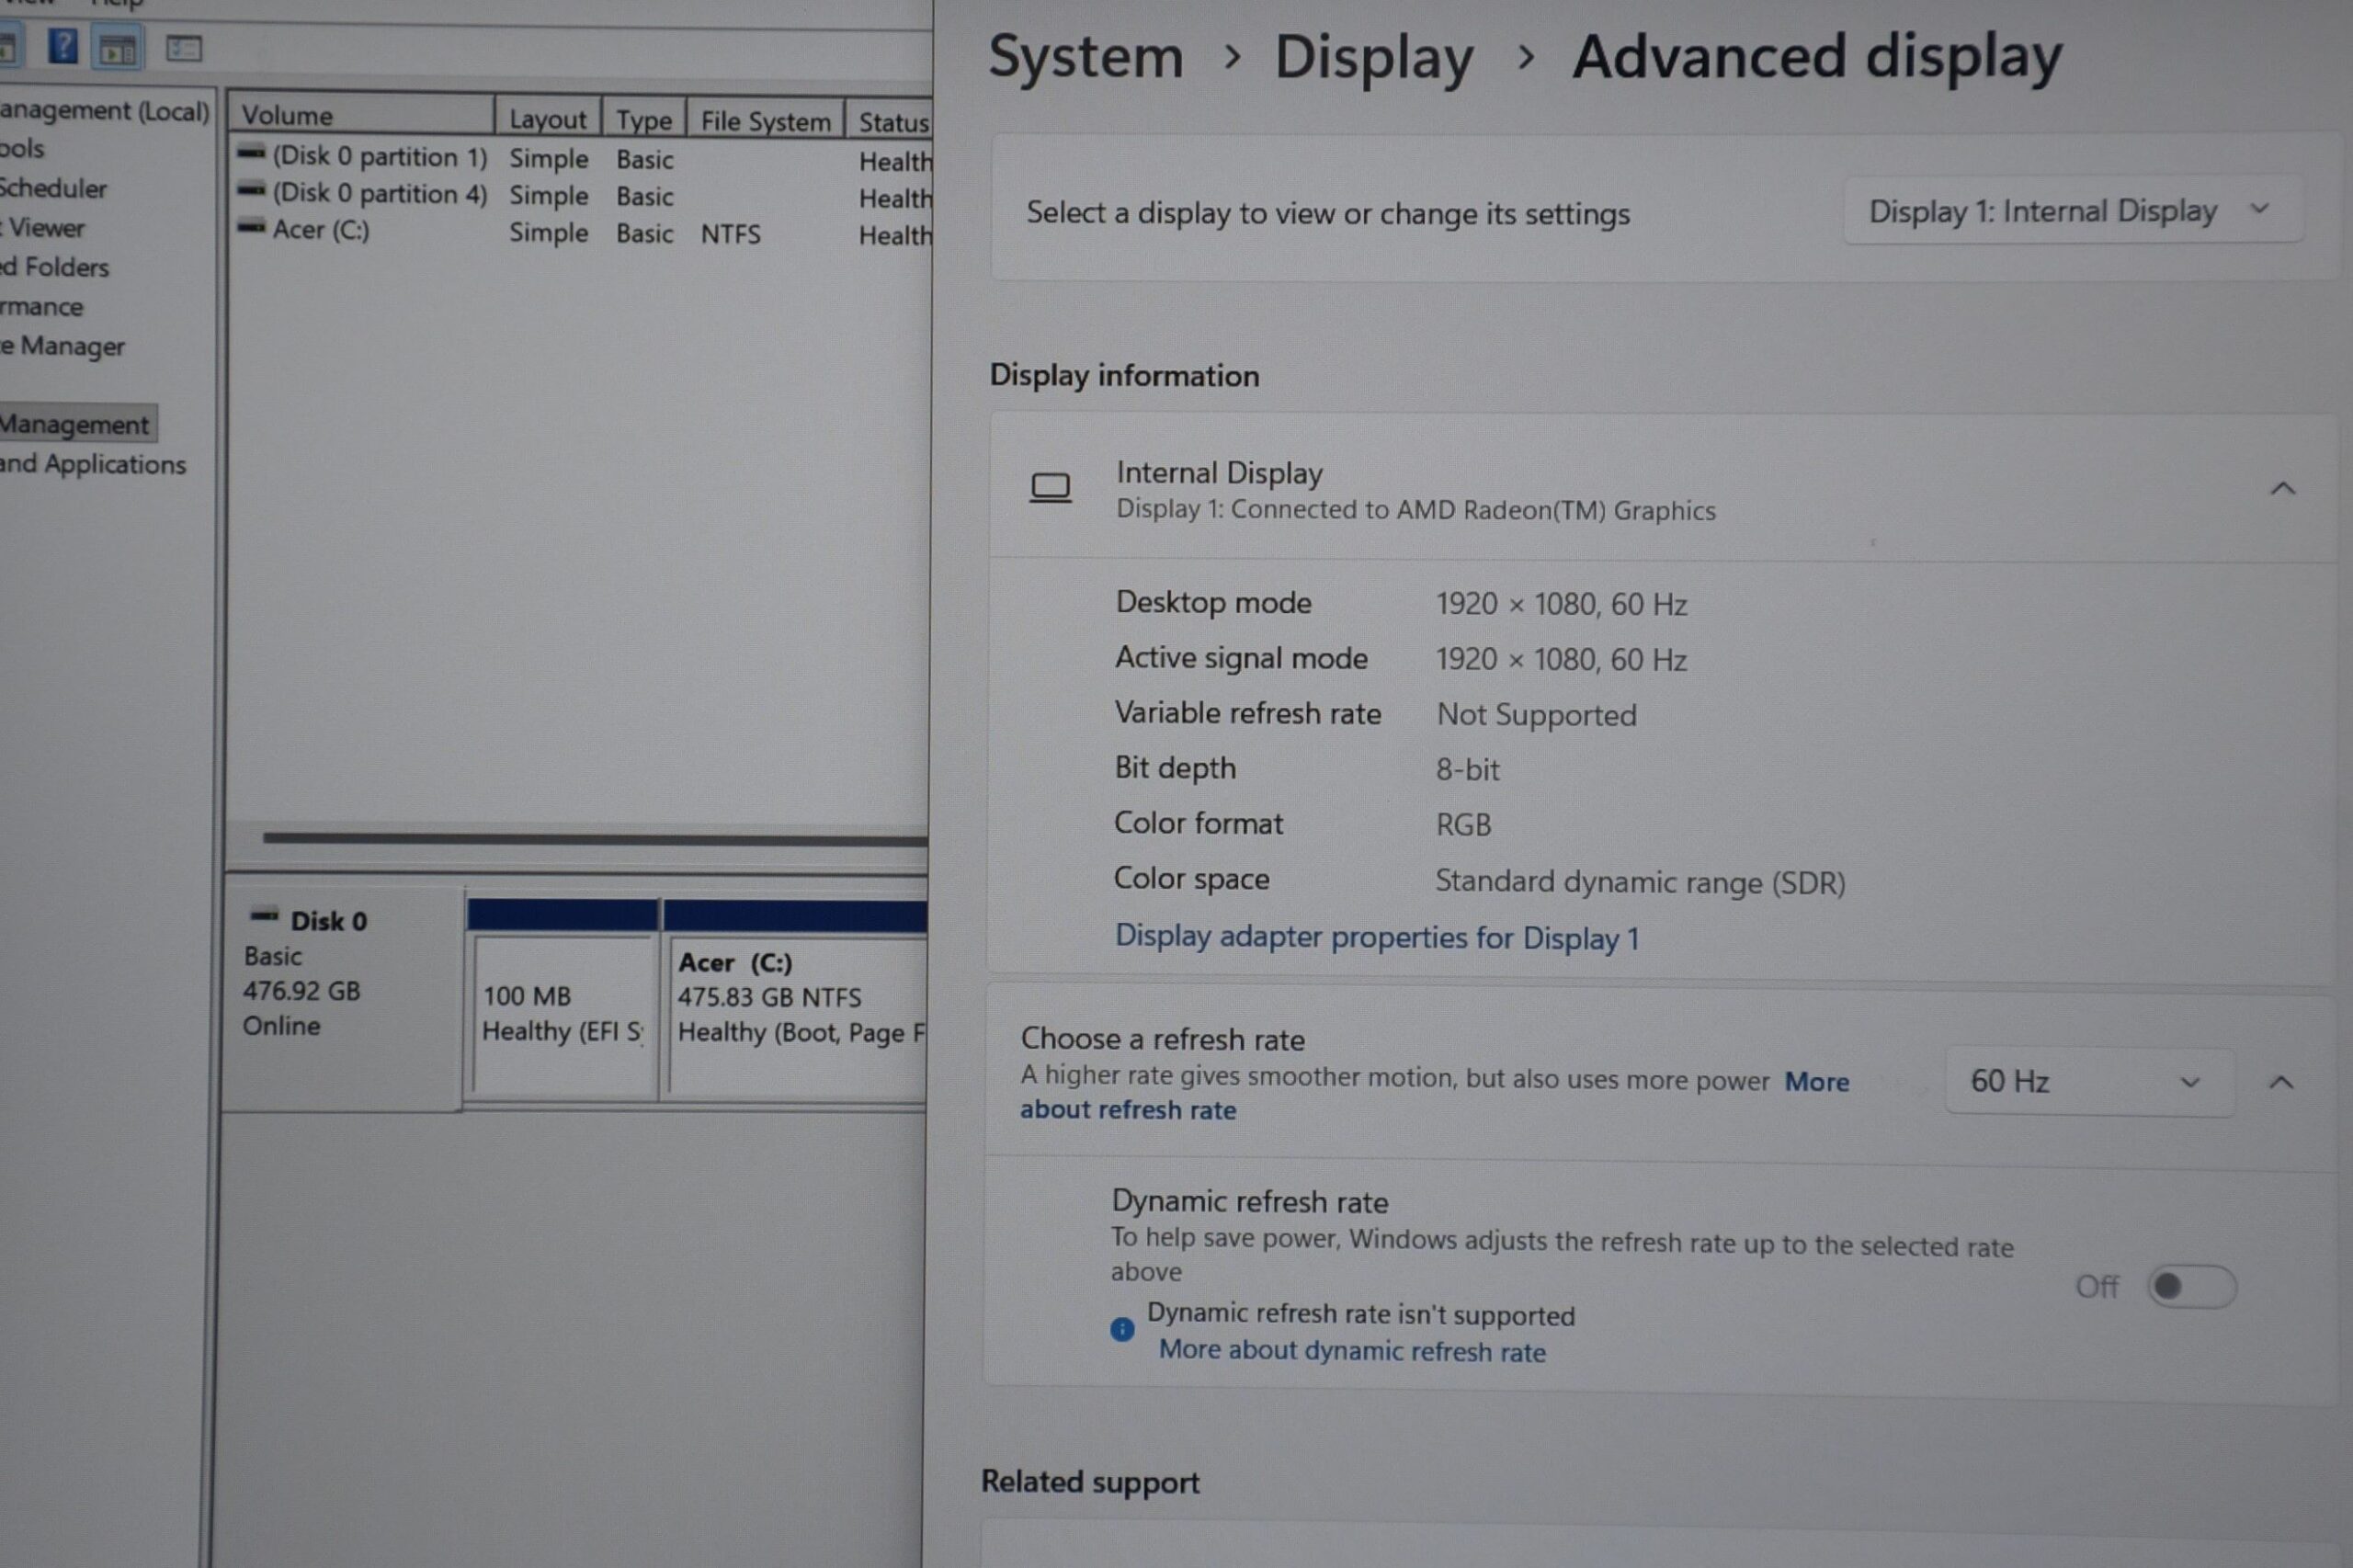Click the drive icon of Disk 0 partition 1 row
Screen dimensions: 2353x1568
tap(251, 153)
